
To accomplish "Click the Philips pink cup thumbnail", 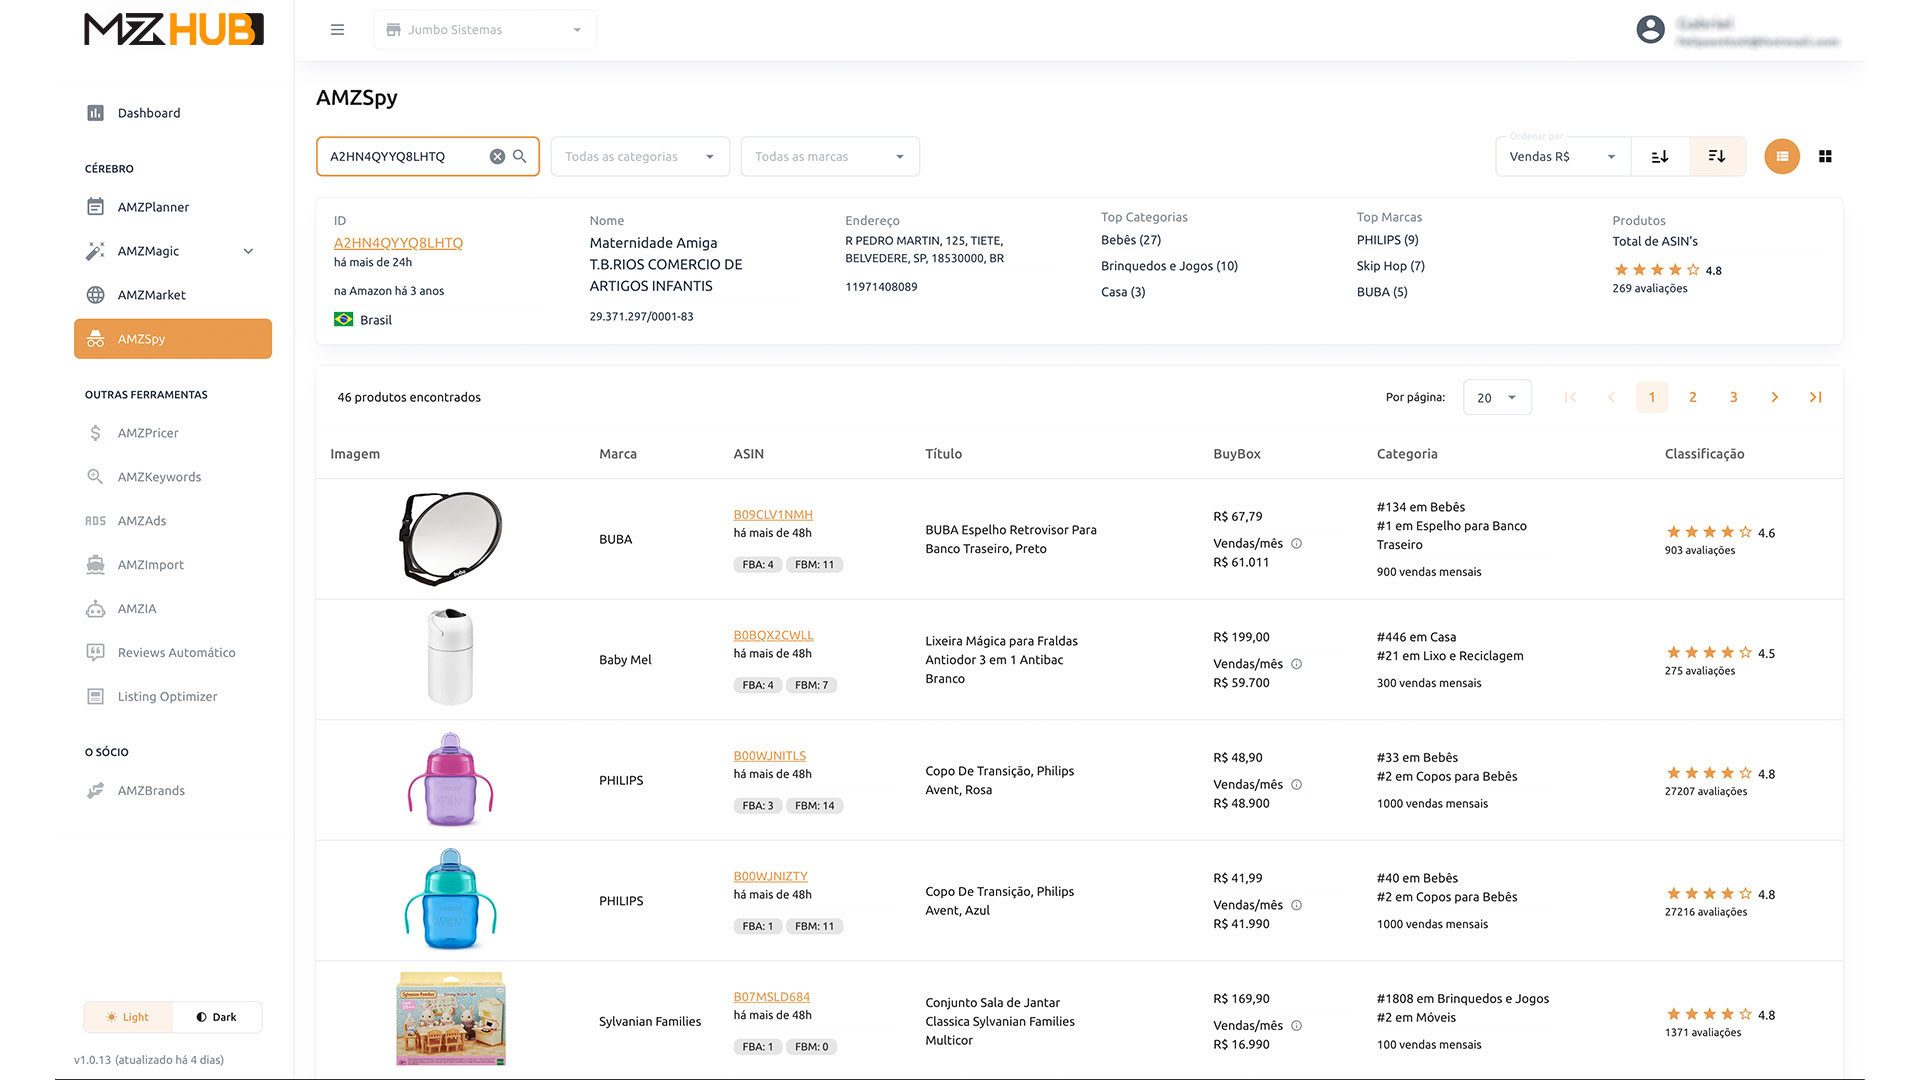I will pyautogui.click(x=451, y=780).
